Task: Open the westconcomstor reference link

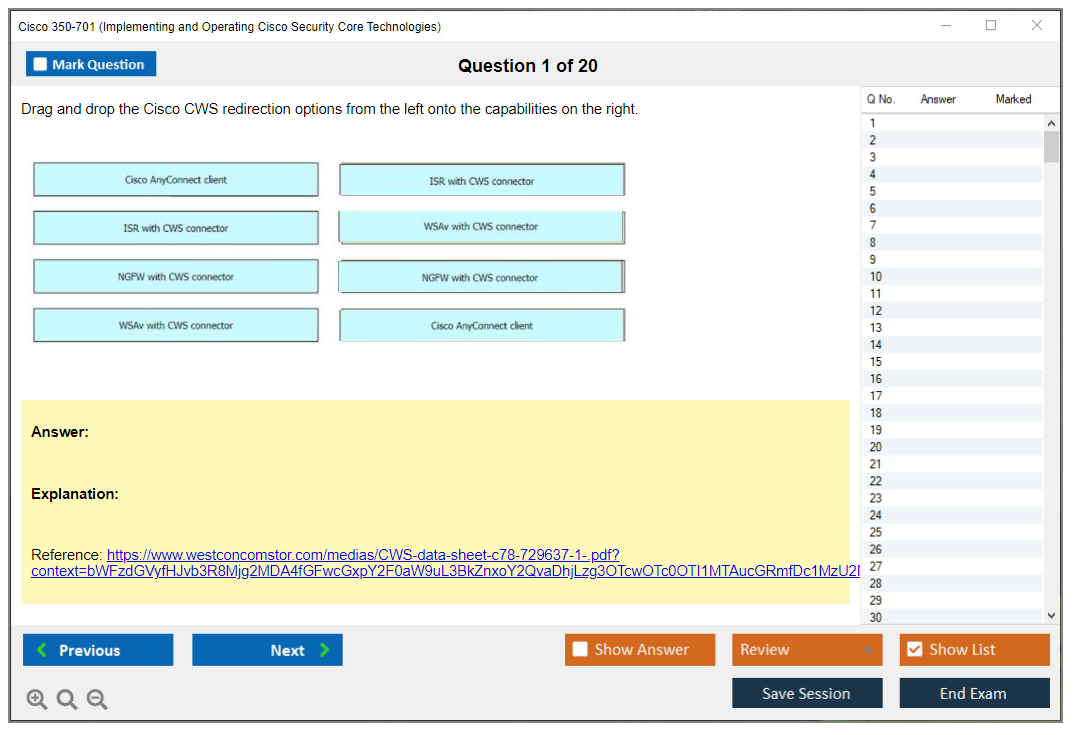Action: (x=363, y=555)
